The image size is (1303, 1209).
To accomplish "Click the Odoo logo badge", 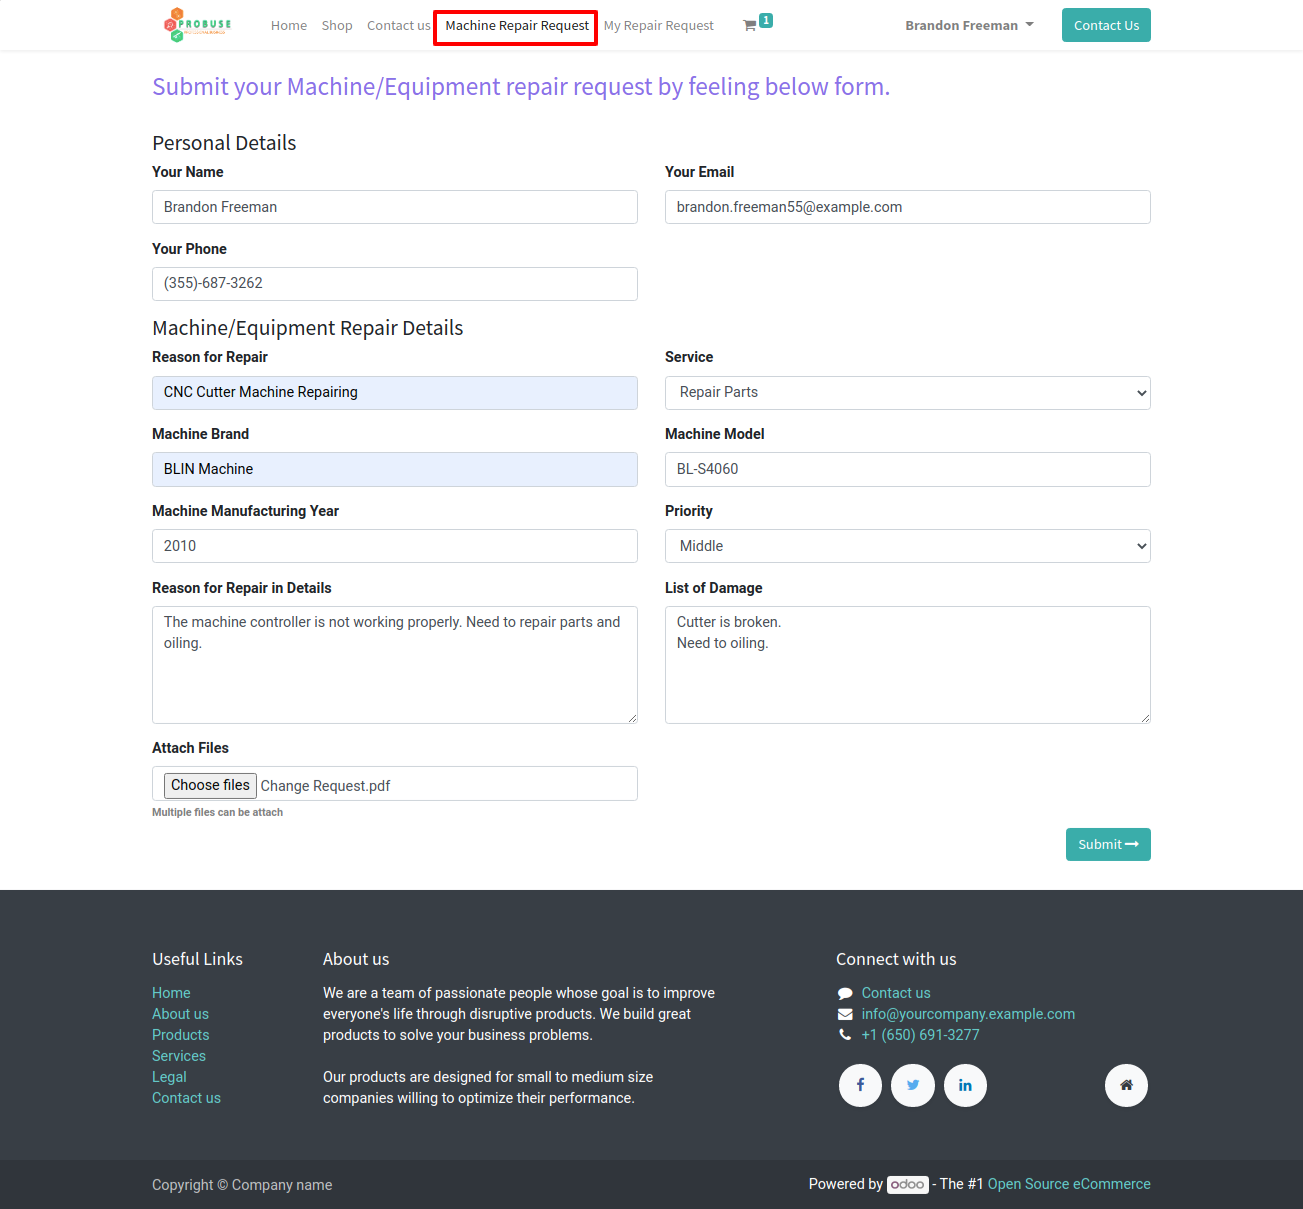I will pos(908,1184).
